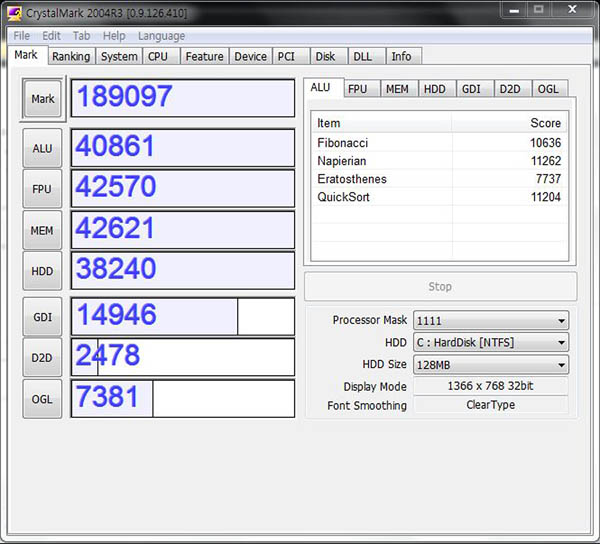Screen dimensions: 600x544
Task: Run the GDI benchmark button
Action: point(42,317)
